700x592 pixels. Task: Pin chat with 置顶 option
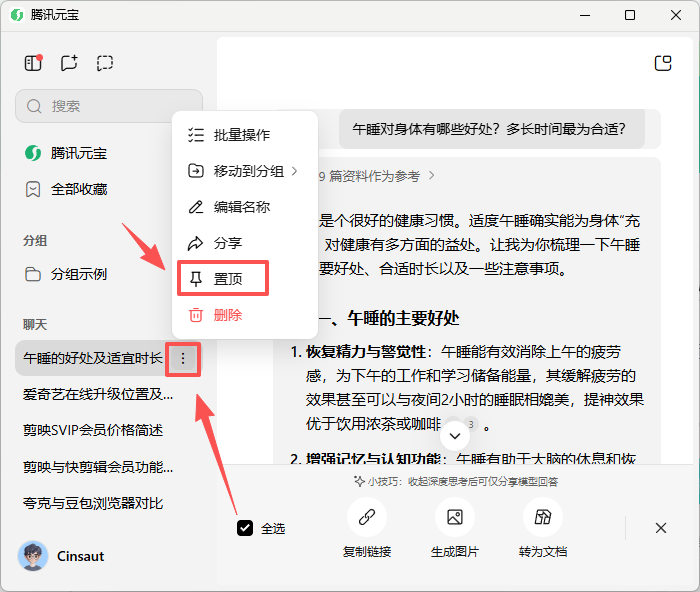tap(223, 279)
